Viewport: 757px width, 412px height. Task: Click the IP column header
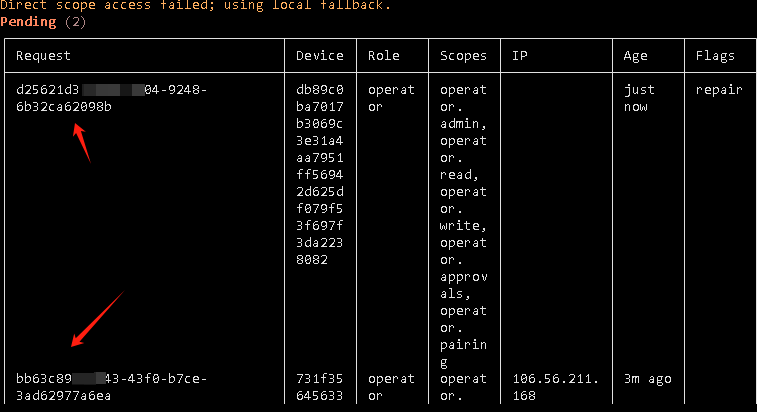[519, 56]
